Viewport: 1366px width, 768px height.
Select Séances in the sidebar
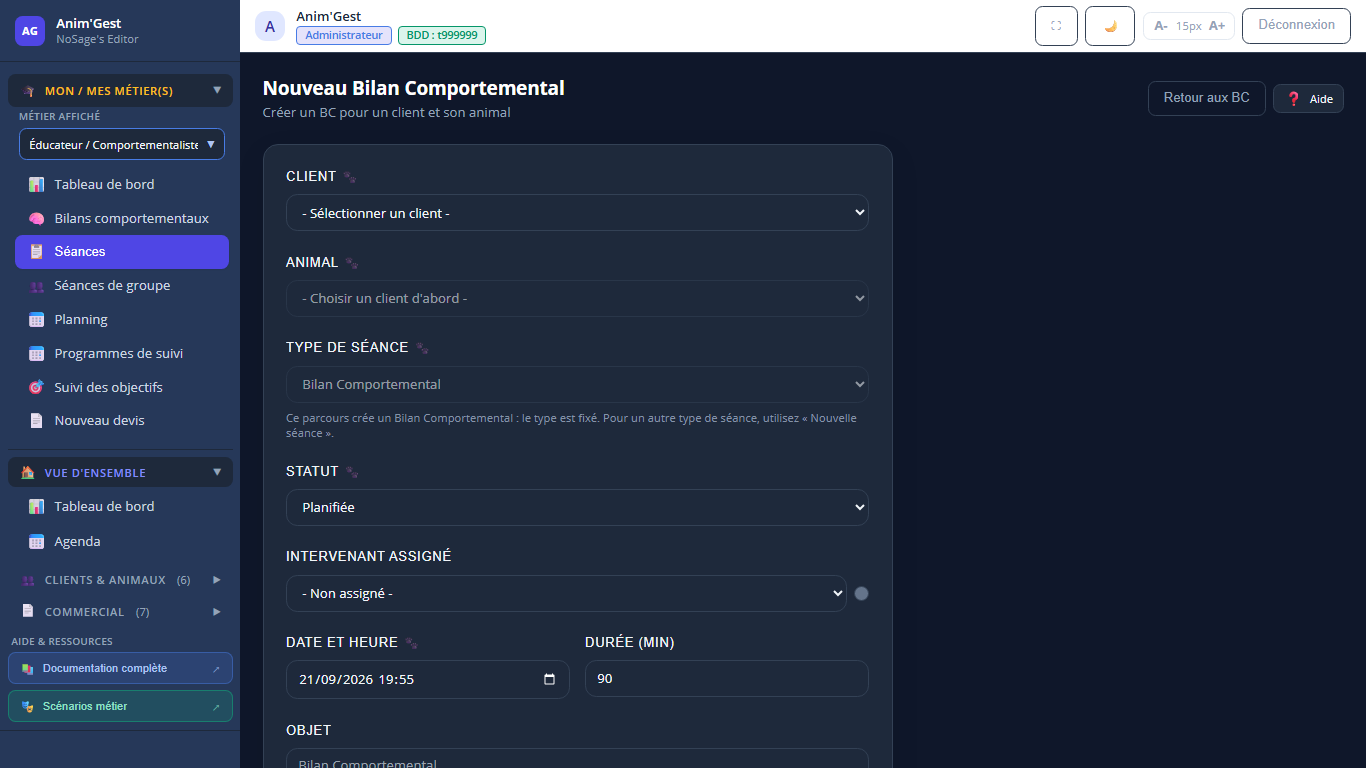pos(122,252)
